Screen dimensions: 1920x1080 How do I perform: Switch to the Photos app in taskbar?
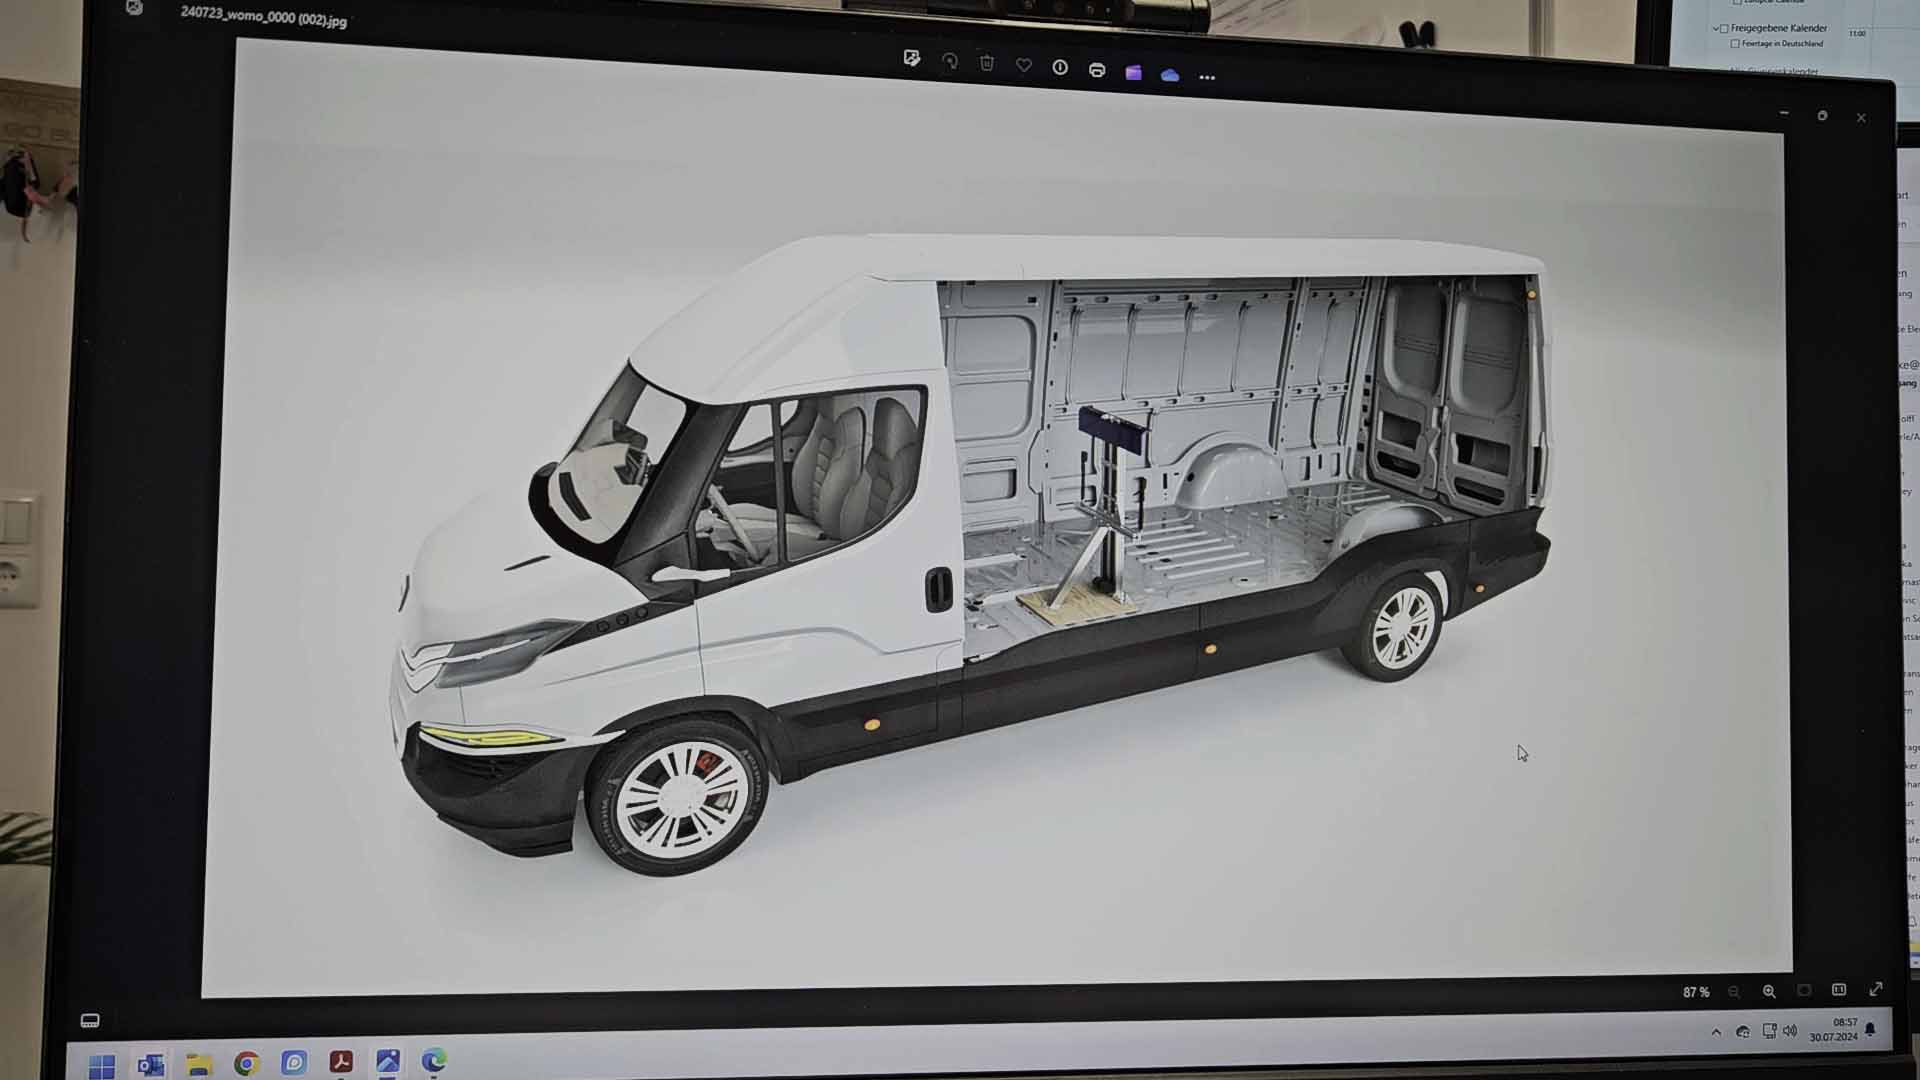click(x=388, y=1061)
